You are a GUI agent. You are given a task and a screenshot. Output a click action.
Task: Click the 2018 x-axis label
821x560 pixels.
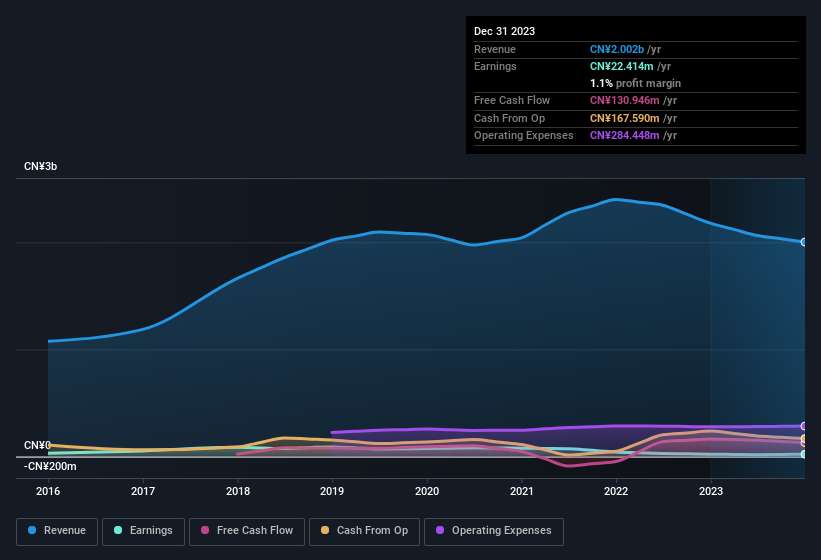pos(238,491)
